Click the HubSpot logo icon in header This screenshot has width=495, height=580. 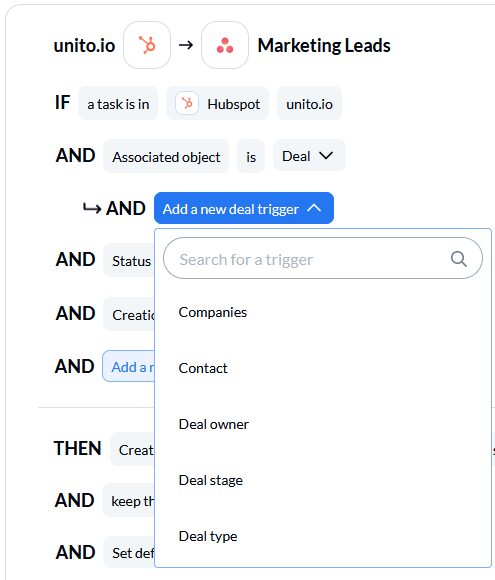(147, 45)
